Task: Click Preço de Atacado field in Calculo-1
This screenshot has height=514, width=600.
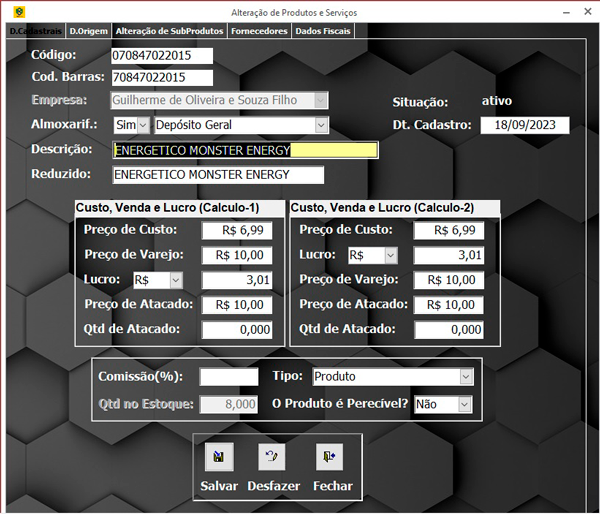Action: coord(237,305)
